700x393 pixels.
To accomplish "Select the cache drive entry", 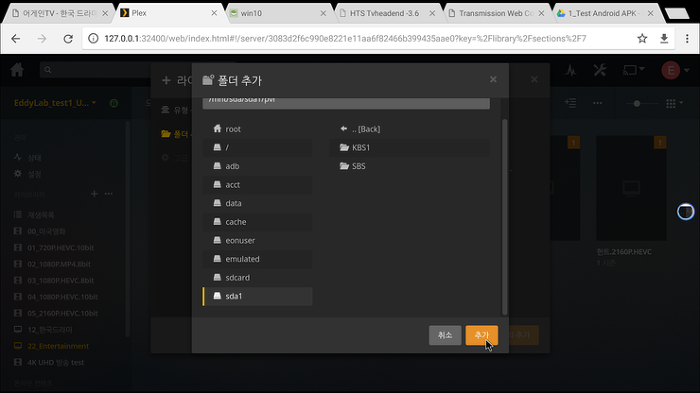I will pyautogui.click(x=258, y=222).
